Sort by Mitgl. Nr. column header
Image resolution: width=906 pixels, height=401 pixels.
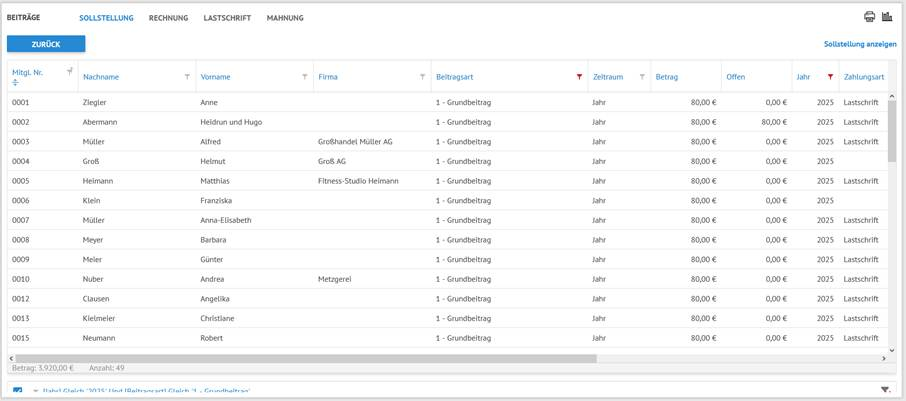[27, 73]
